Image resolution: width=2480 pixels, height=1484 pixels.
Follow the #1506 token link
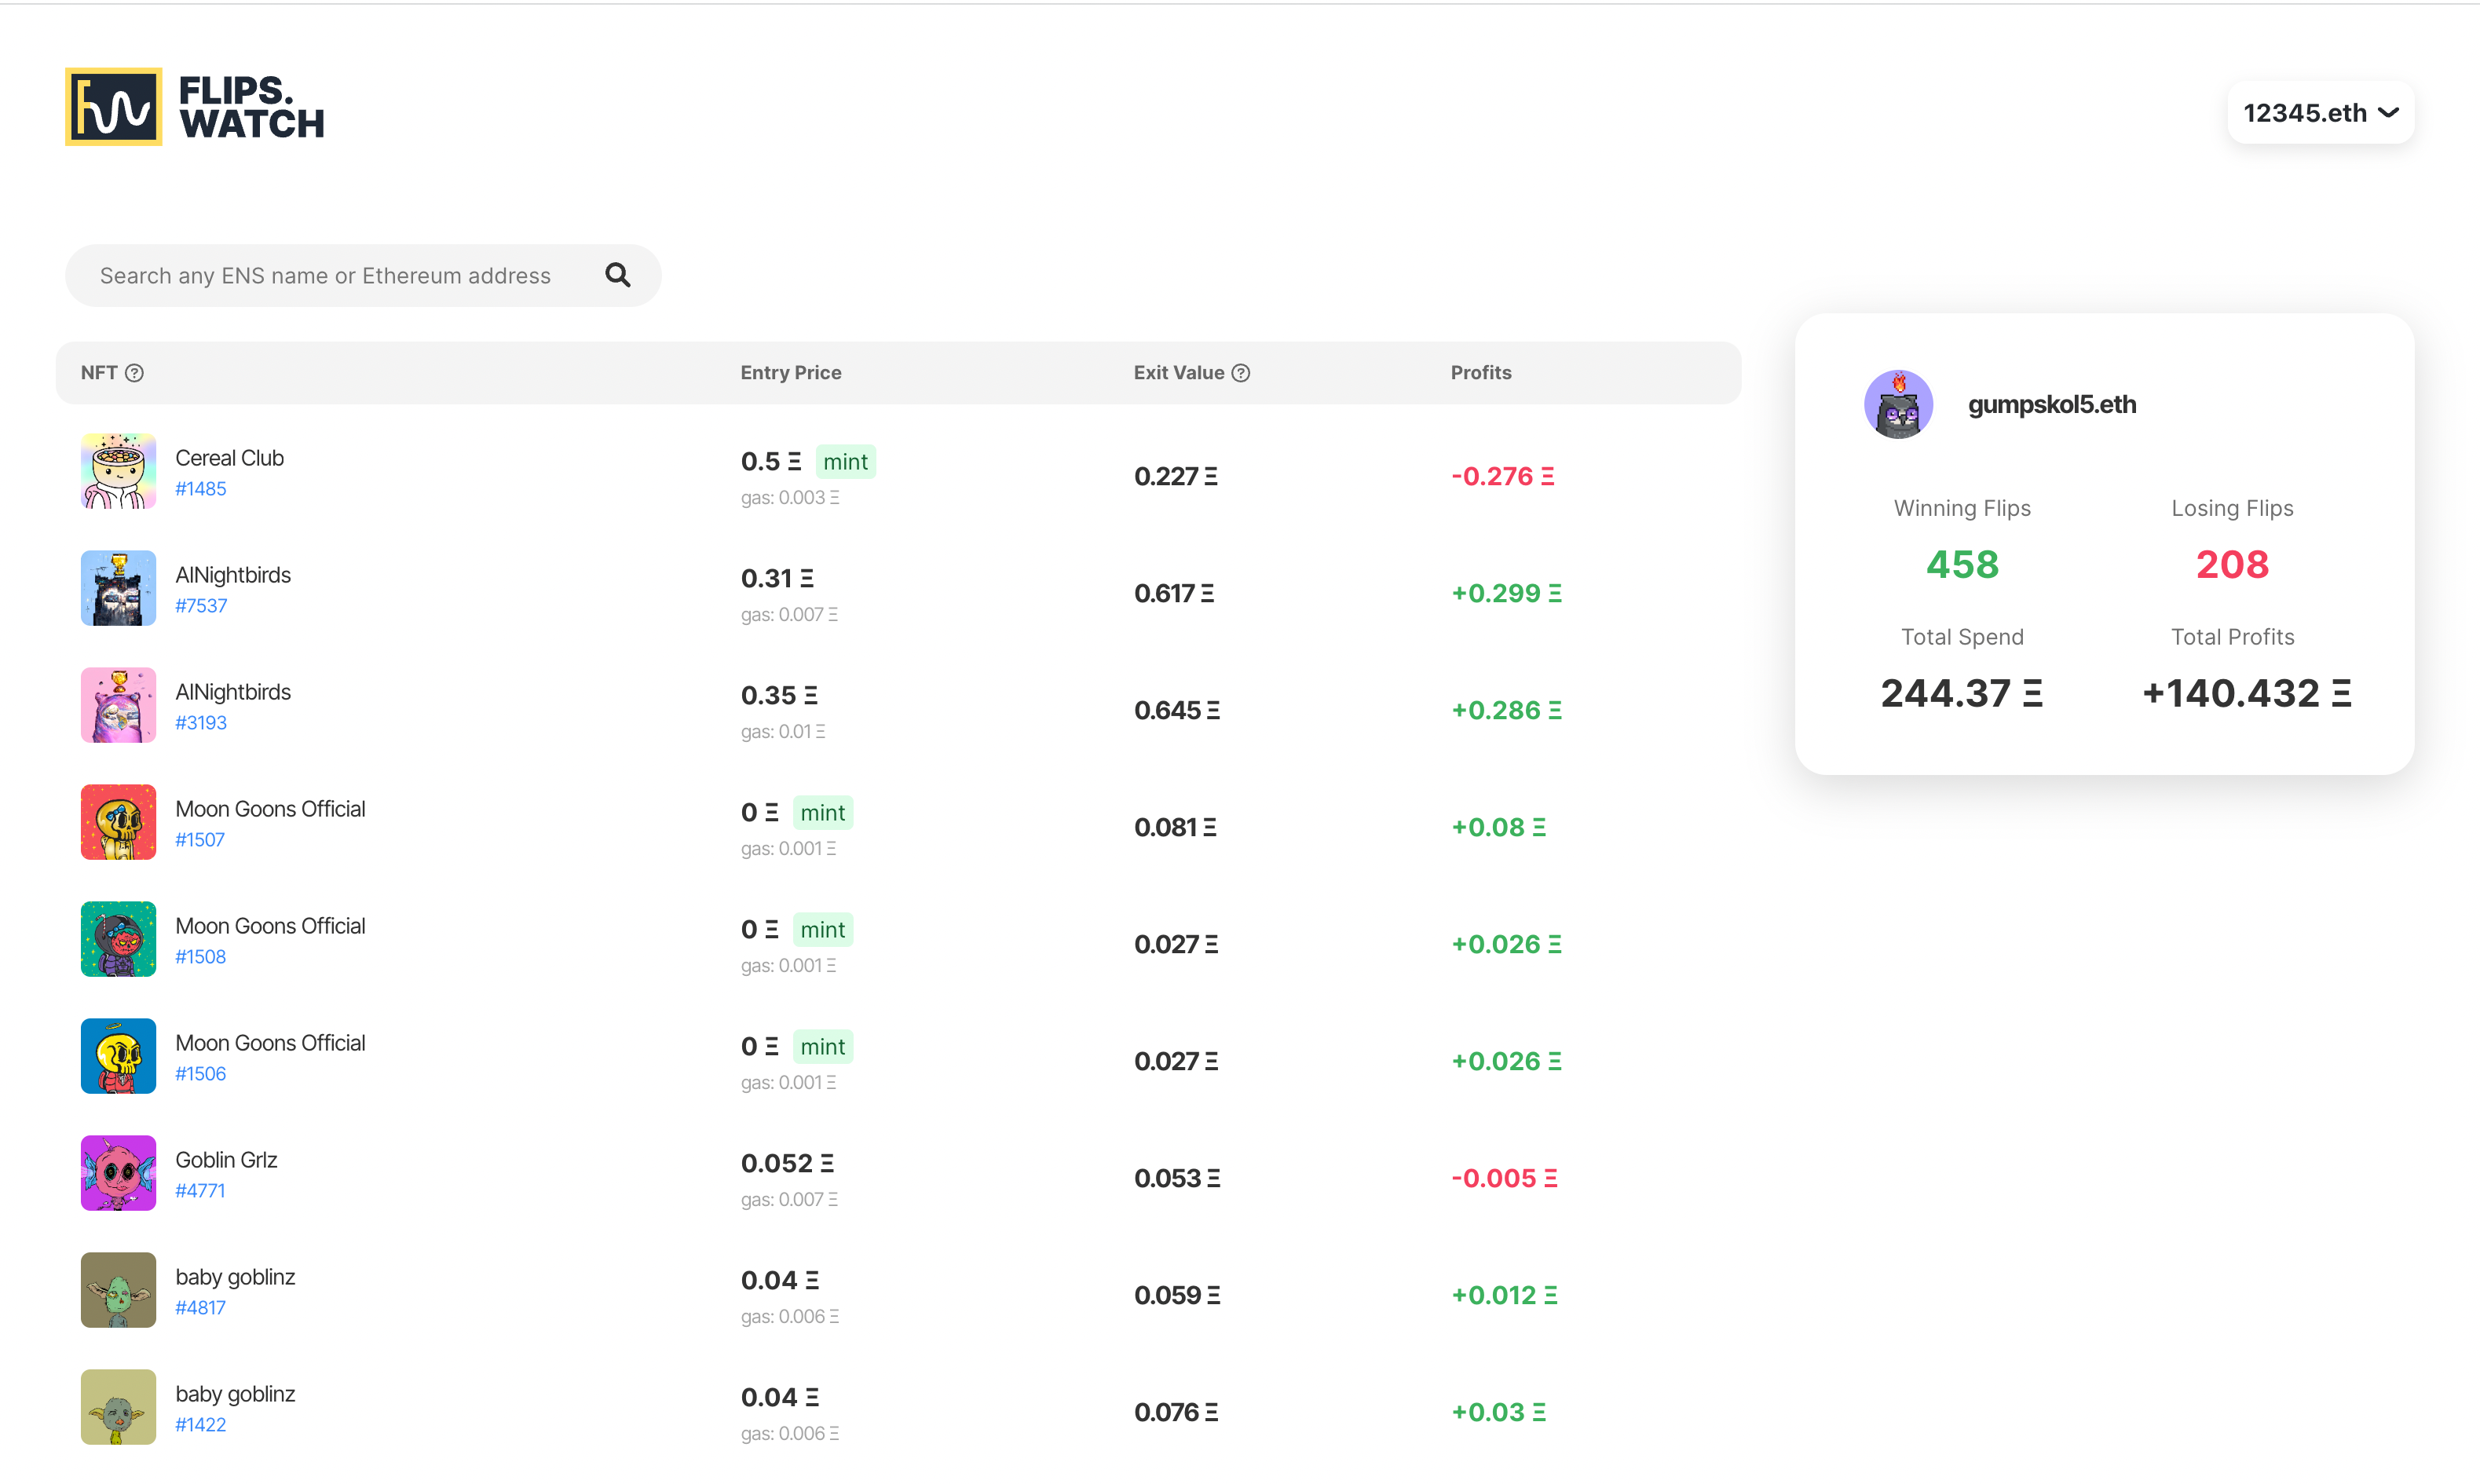(x=201, y=1074)
